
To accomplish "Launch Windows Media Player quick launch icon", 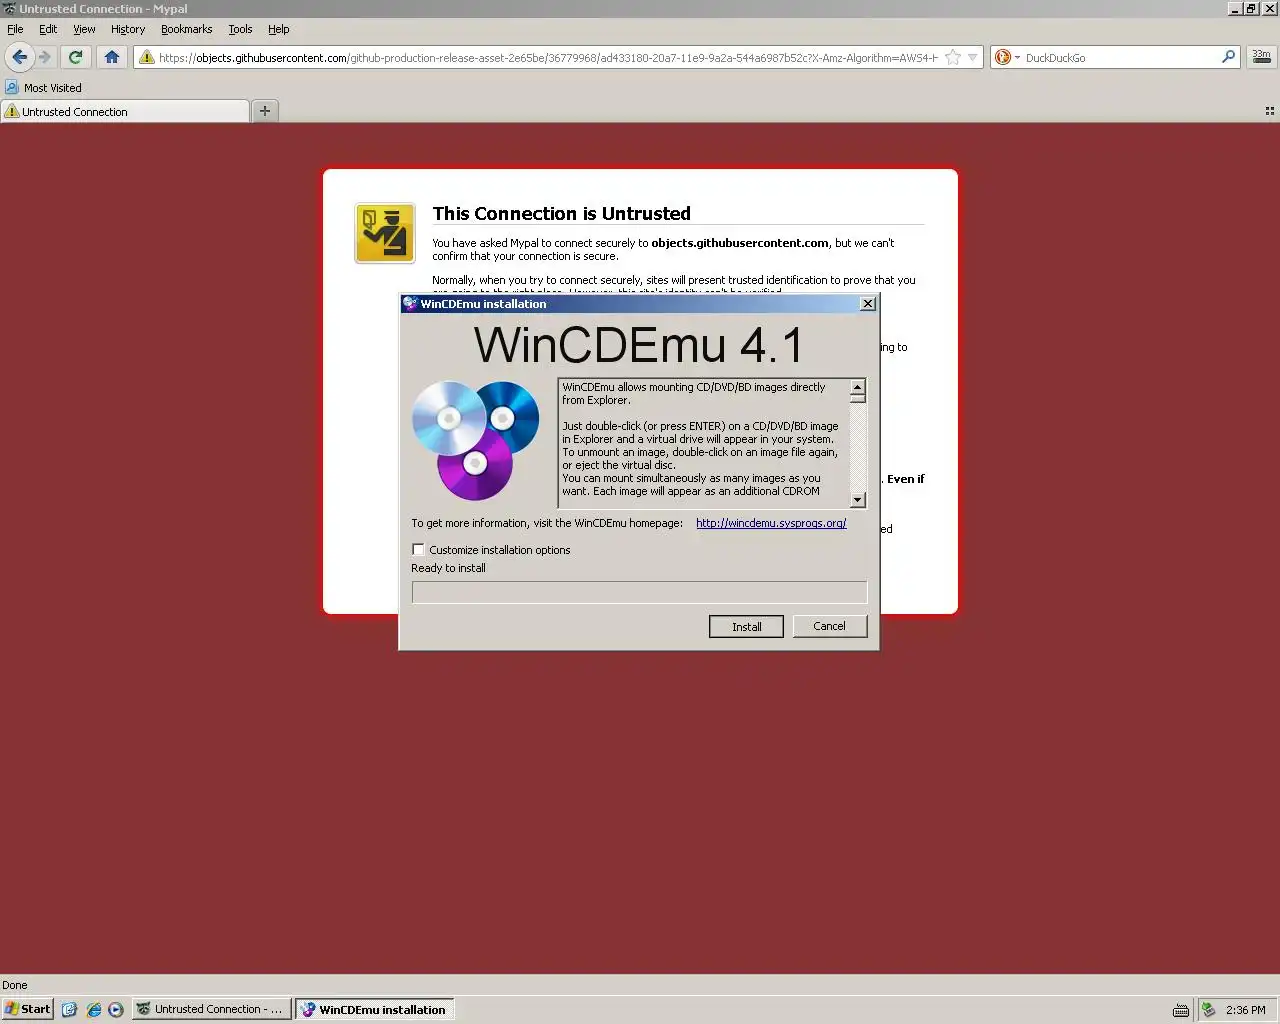I will pyautogui.click(x=116, y=1009).
